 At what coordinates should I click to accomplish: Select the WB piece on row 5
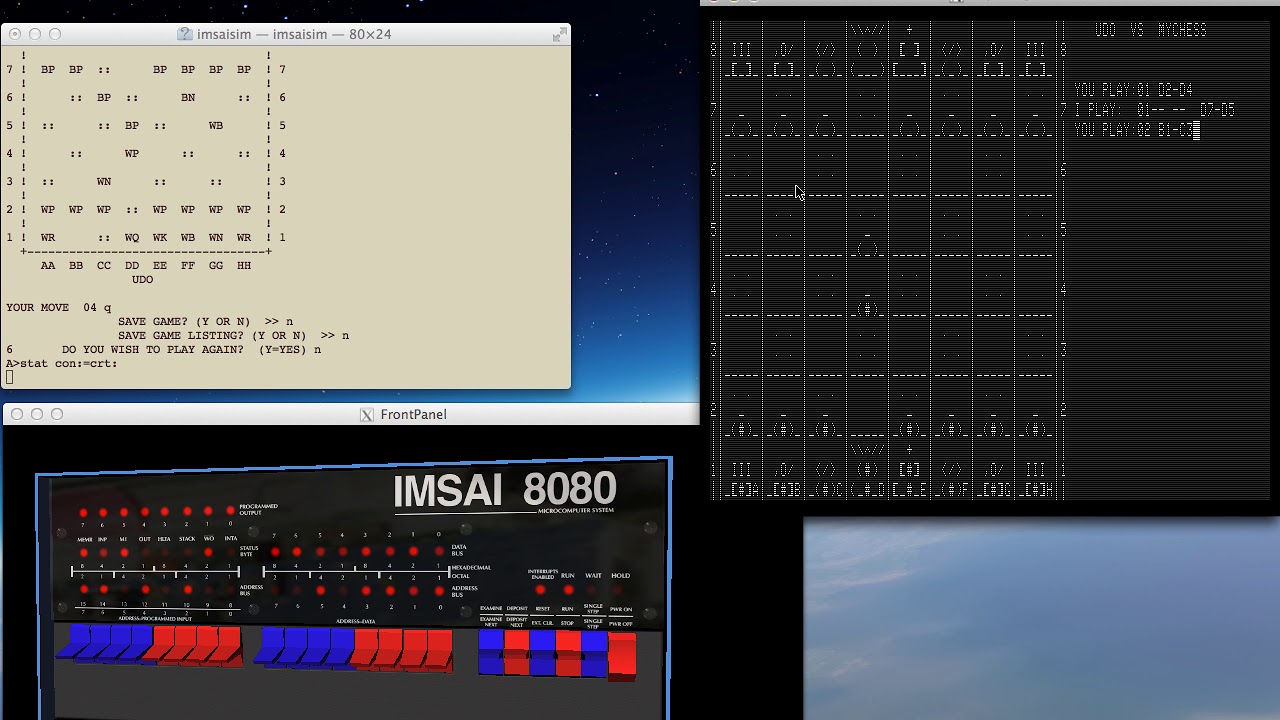pyautogui.click(x=216, y=126)
